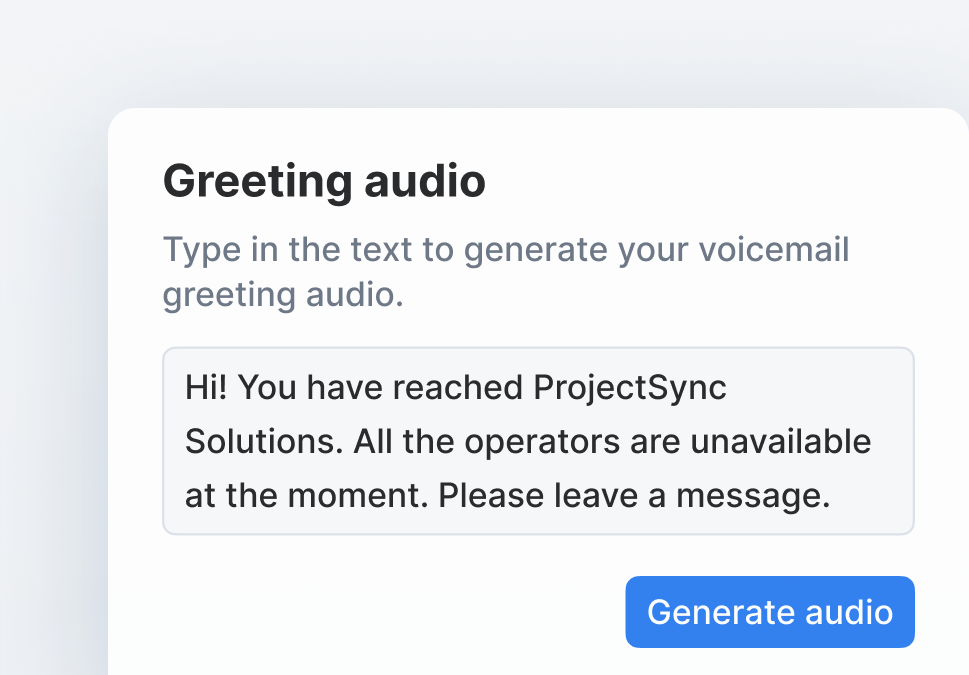Click the label text on the blue button
This screenshot has width=969, height=675.
click(x=769, y=612)
